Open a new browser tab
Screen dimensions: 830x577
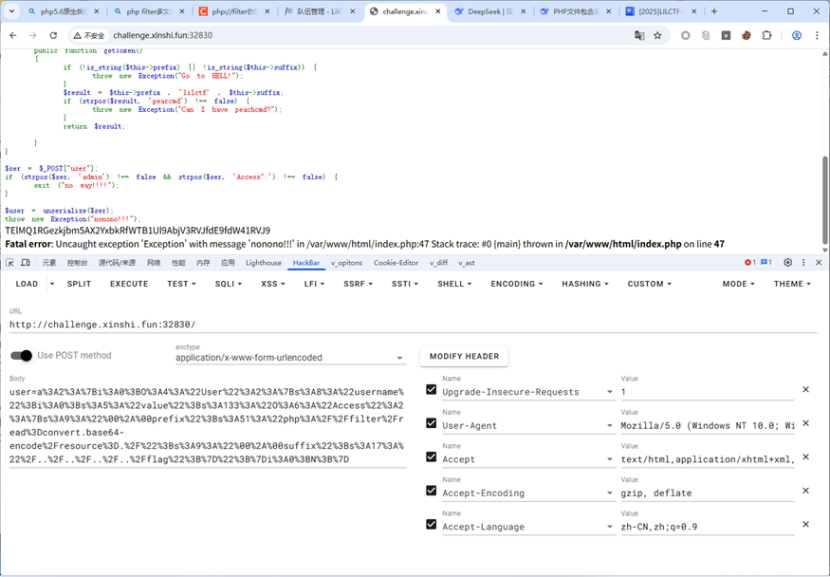pos(714,12)
